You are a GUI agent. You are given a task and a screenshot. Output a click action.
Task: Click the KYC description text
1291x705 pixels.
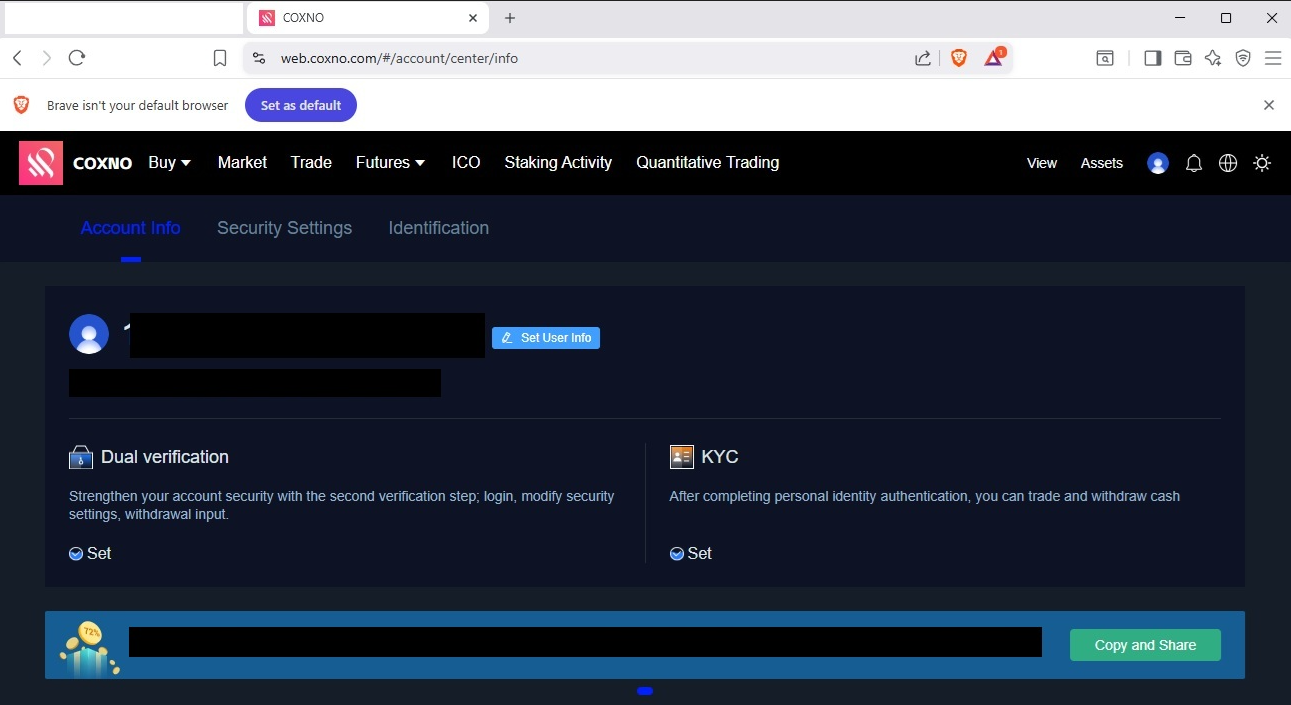(x=925, y=496)
